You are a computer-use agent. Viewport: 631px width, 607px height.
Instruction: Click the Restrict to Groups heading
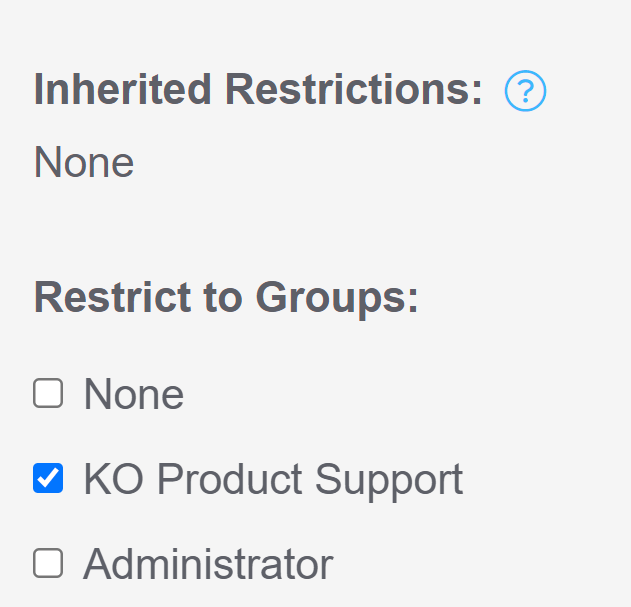coord(226,298)
